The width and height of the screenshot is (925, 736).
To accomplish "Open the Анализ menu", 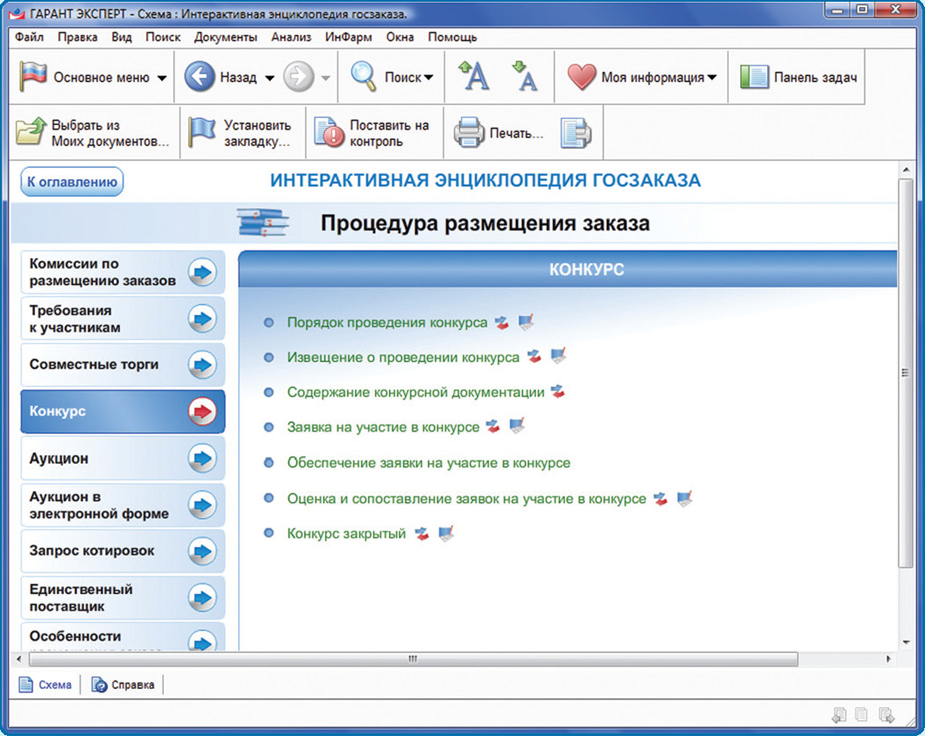I will coord(291,37).
